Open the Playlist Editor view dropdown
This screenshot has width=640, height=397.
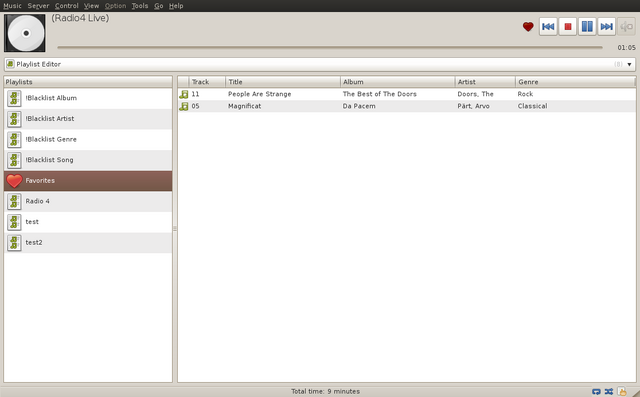320,64
